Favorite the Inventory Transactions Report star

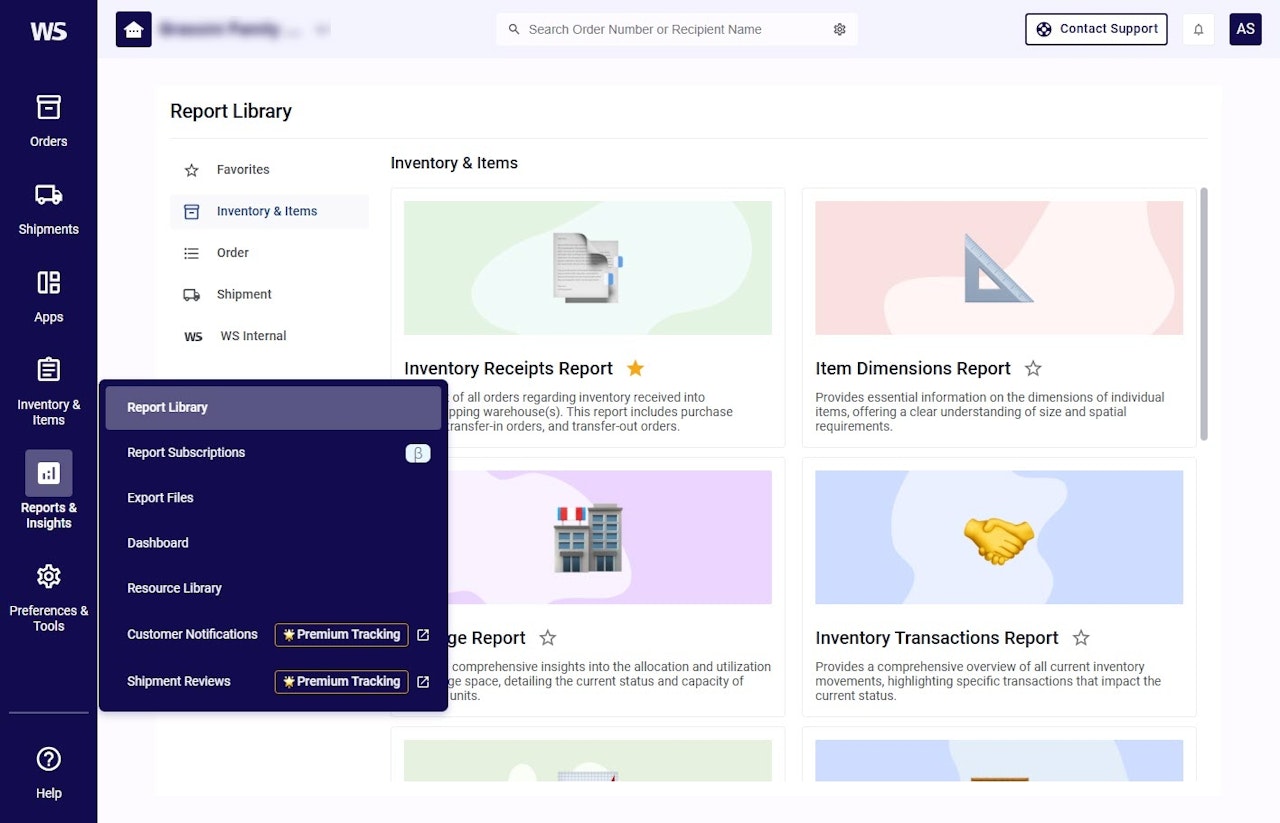pyautogui.click(x=1081, y=638)
